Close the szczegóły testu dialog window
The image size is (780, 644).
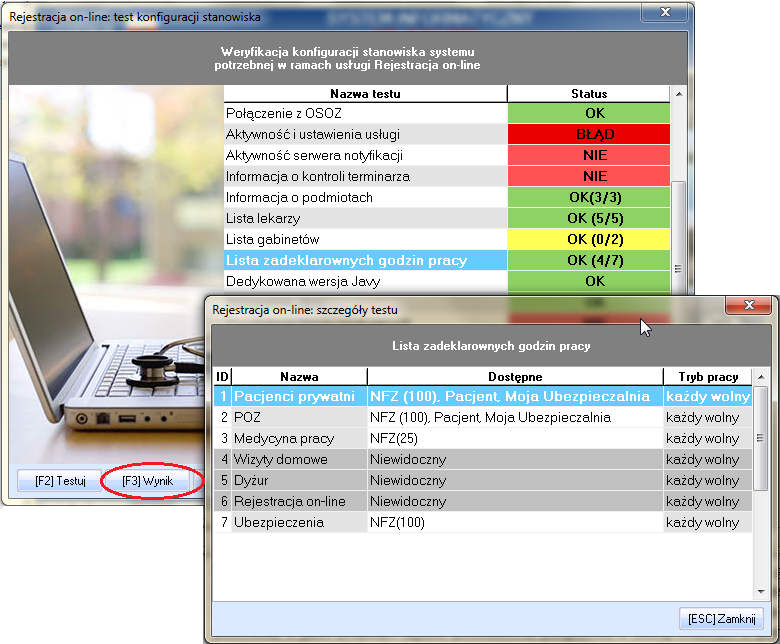point(749,305)
